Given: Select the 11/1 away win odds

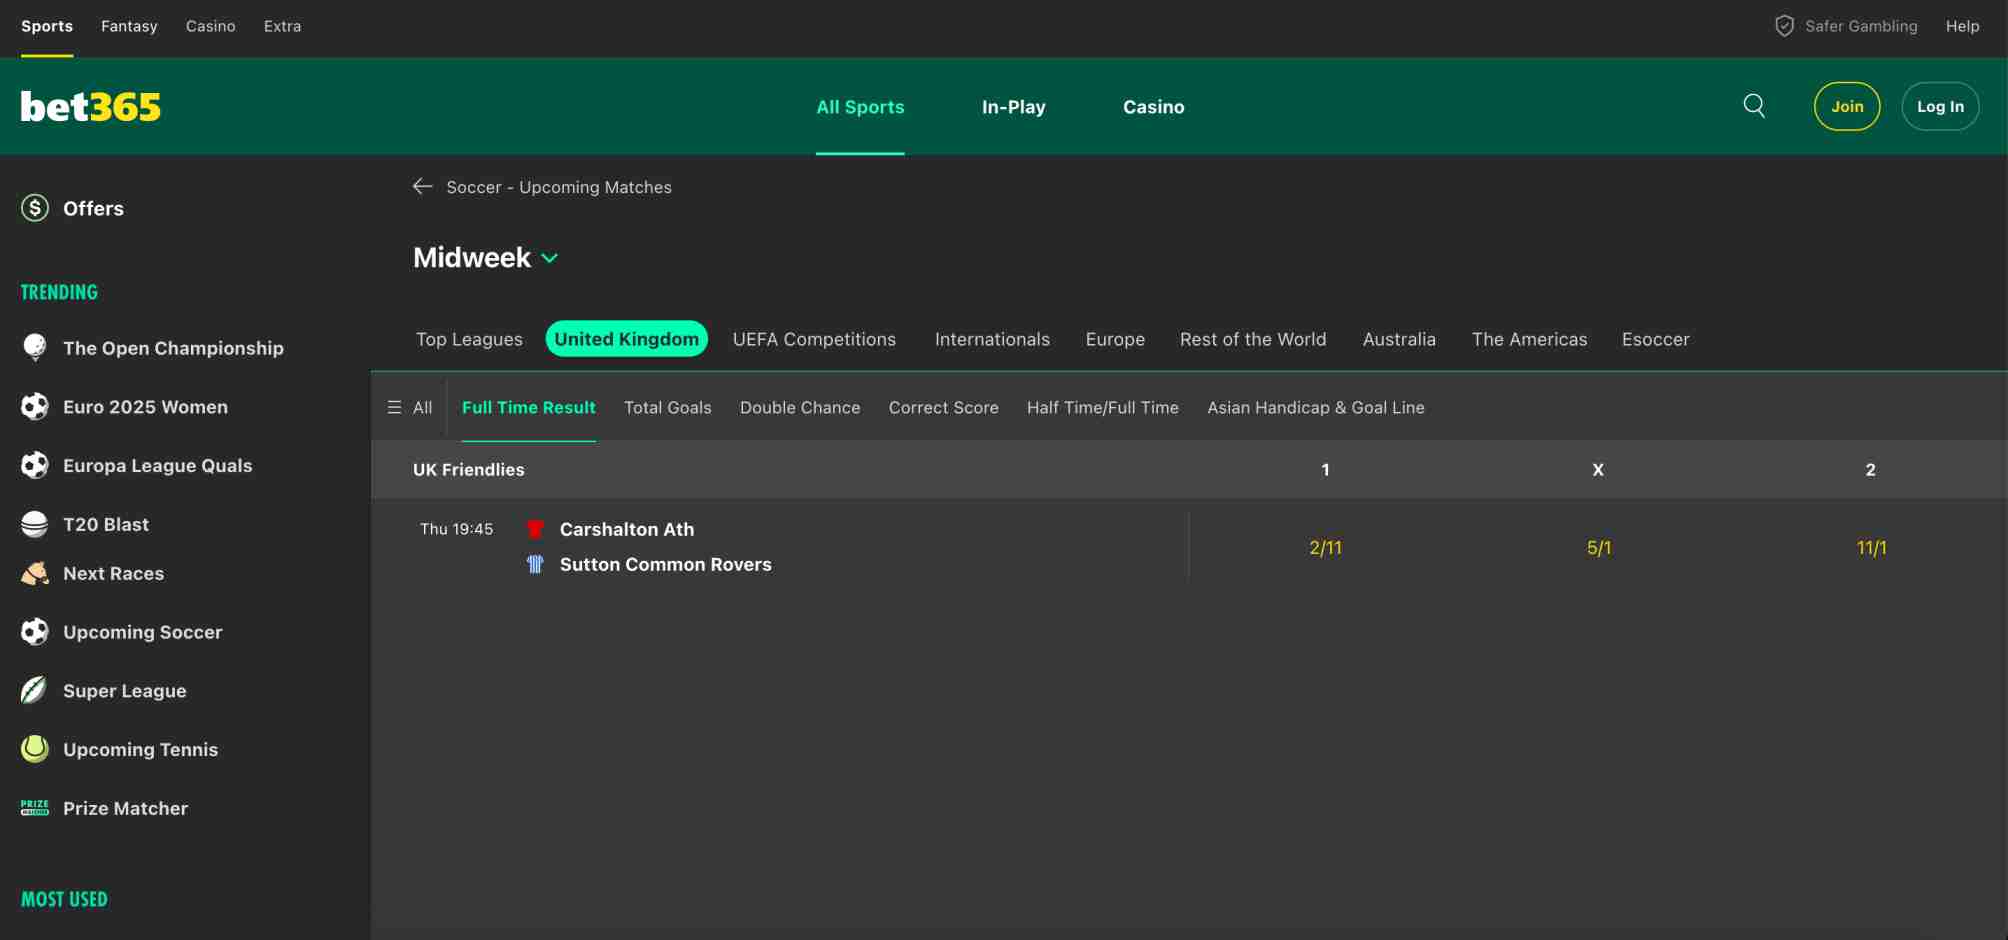Looking at the screenshot, I should pyautogui.click(x=1871, y=547).
